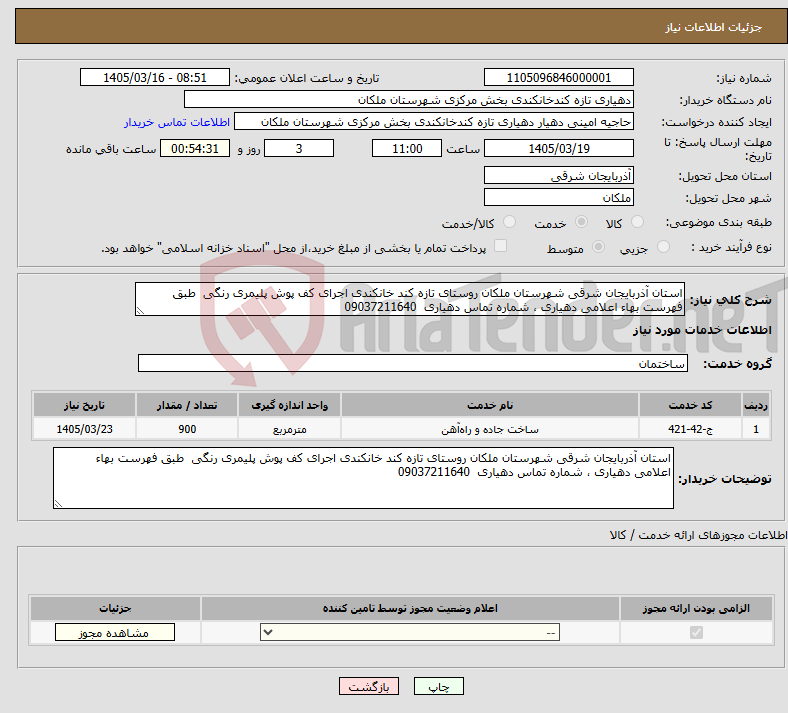Click the quantity cell 900
The width and height of the screenshot is (788, 713).
(x=187, y=429)
